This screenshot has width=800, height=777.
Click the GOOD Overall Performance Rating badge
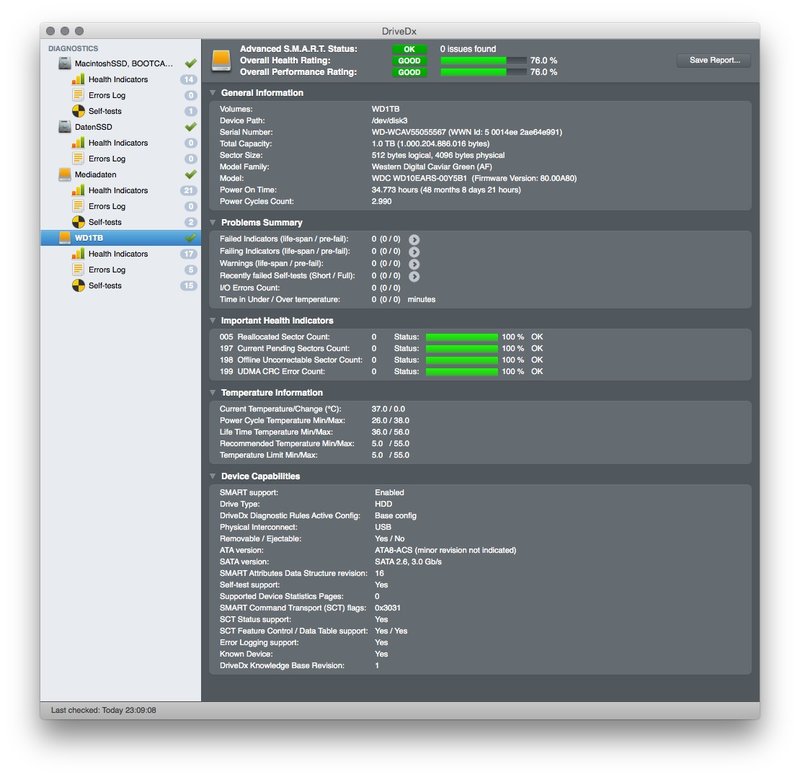click(409, 72)
